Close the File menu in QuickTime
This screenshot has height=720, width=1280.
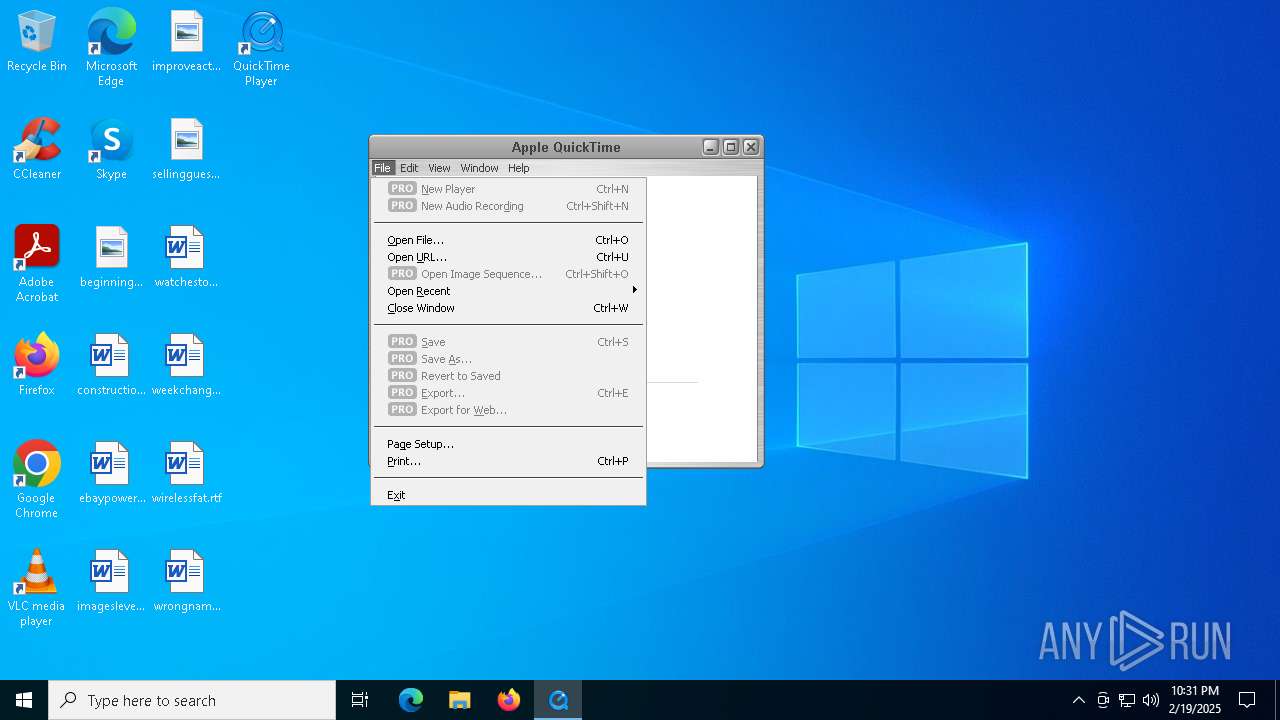[382, 168]
